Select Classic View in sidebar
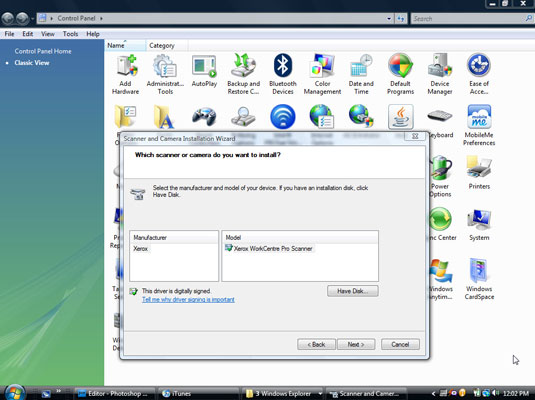Screen dimensions: 535x400 coord(32,63)
